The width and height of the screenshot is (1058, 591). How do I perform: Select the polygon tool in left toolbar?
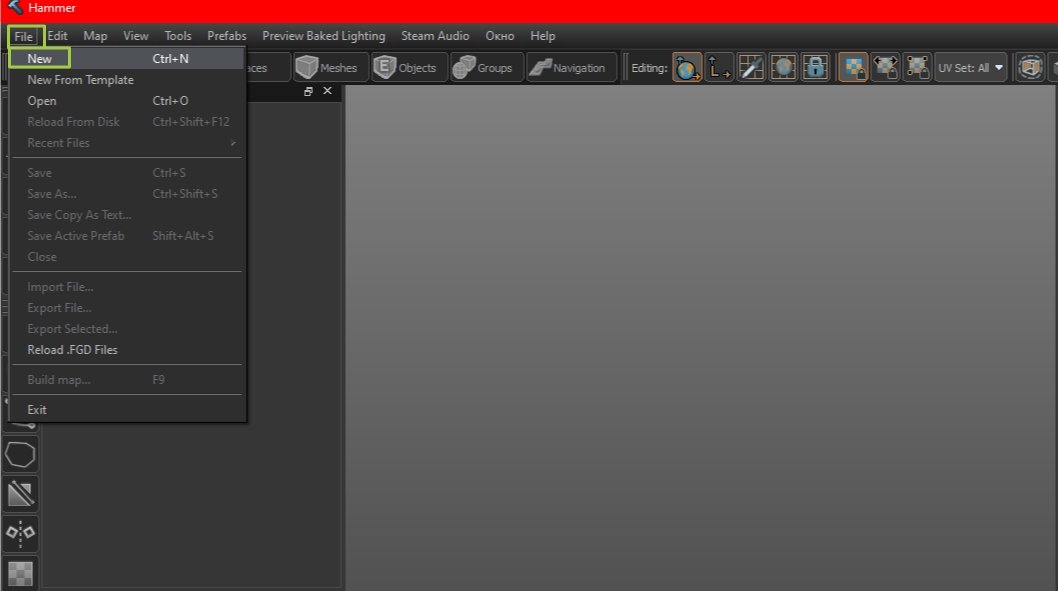[x=21, y=454]
